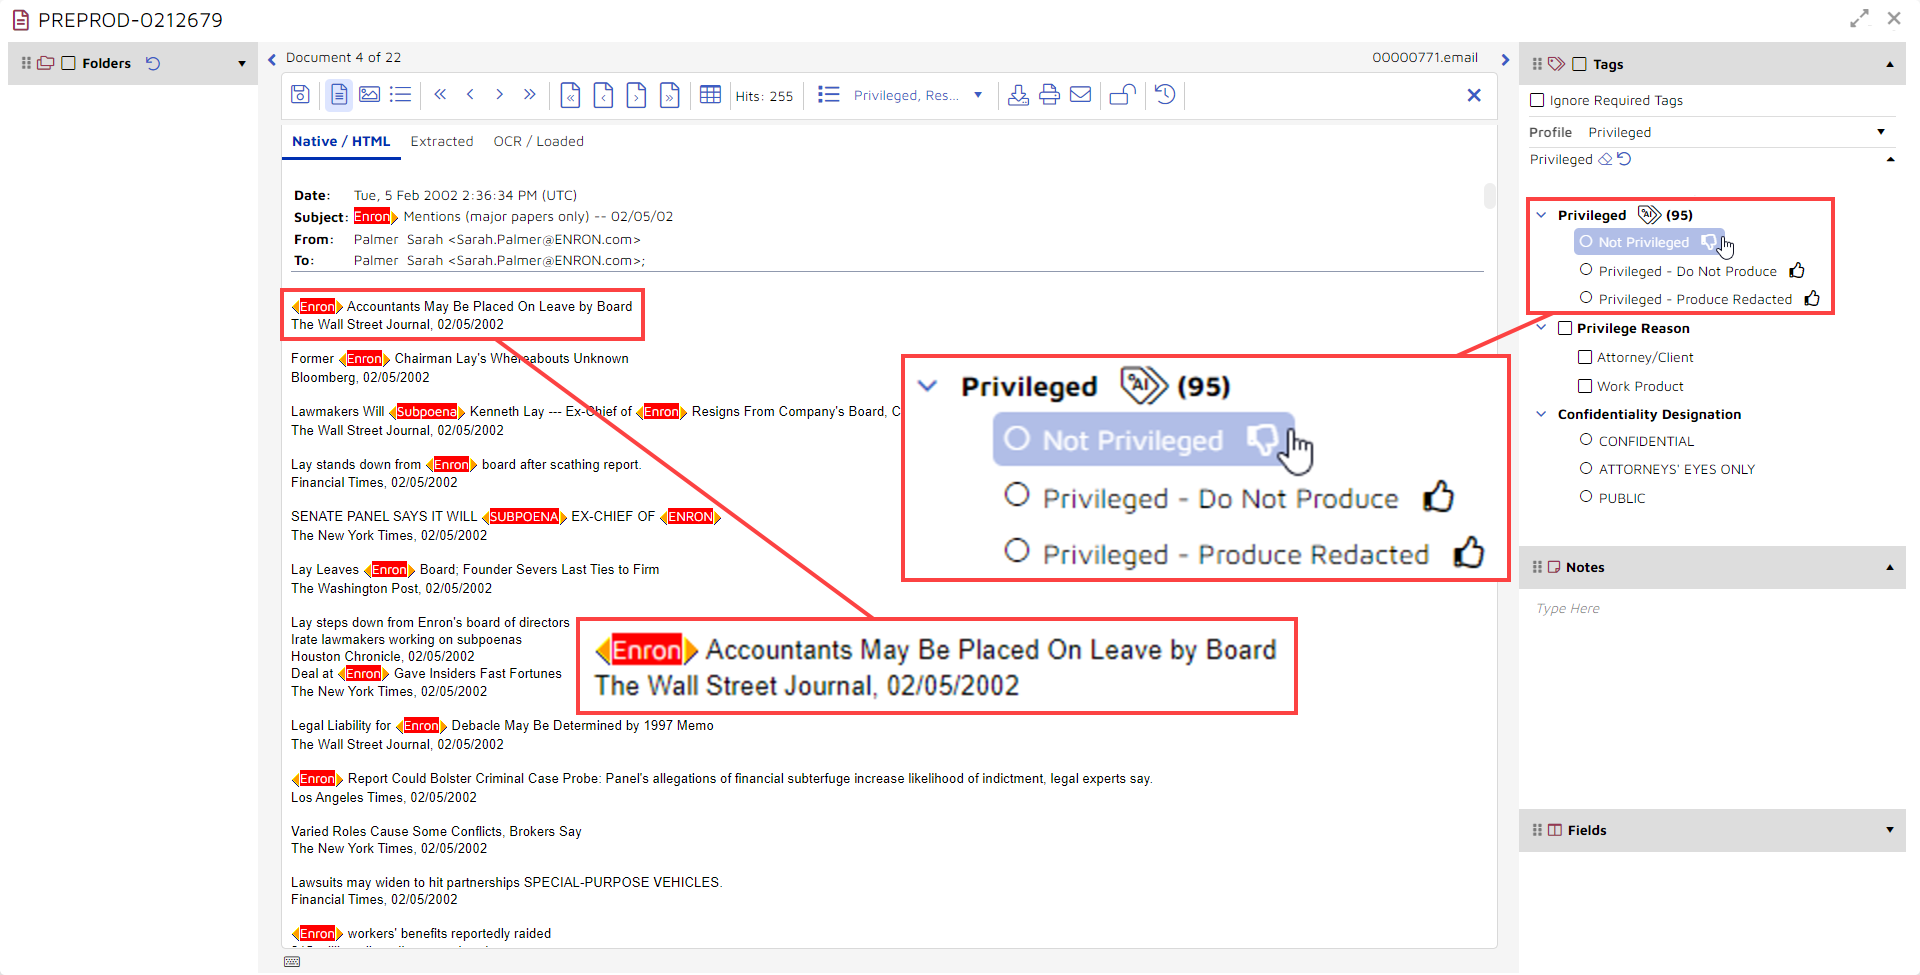Select Privileged - Produce Redacted radio

[x=1586, y=298]
